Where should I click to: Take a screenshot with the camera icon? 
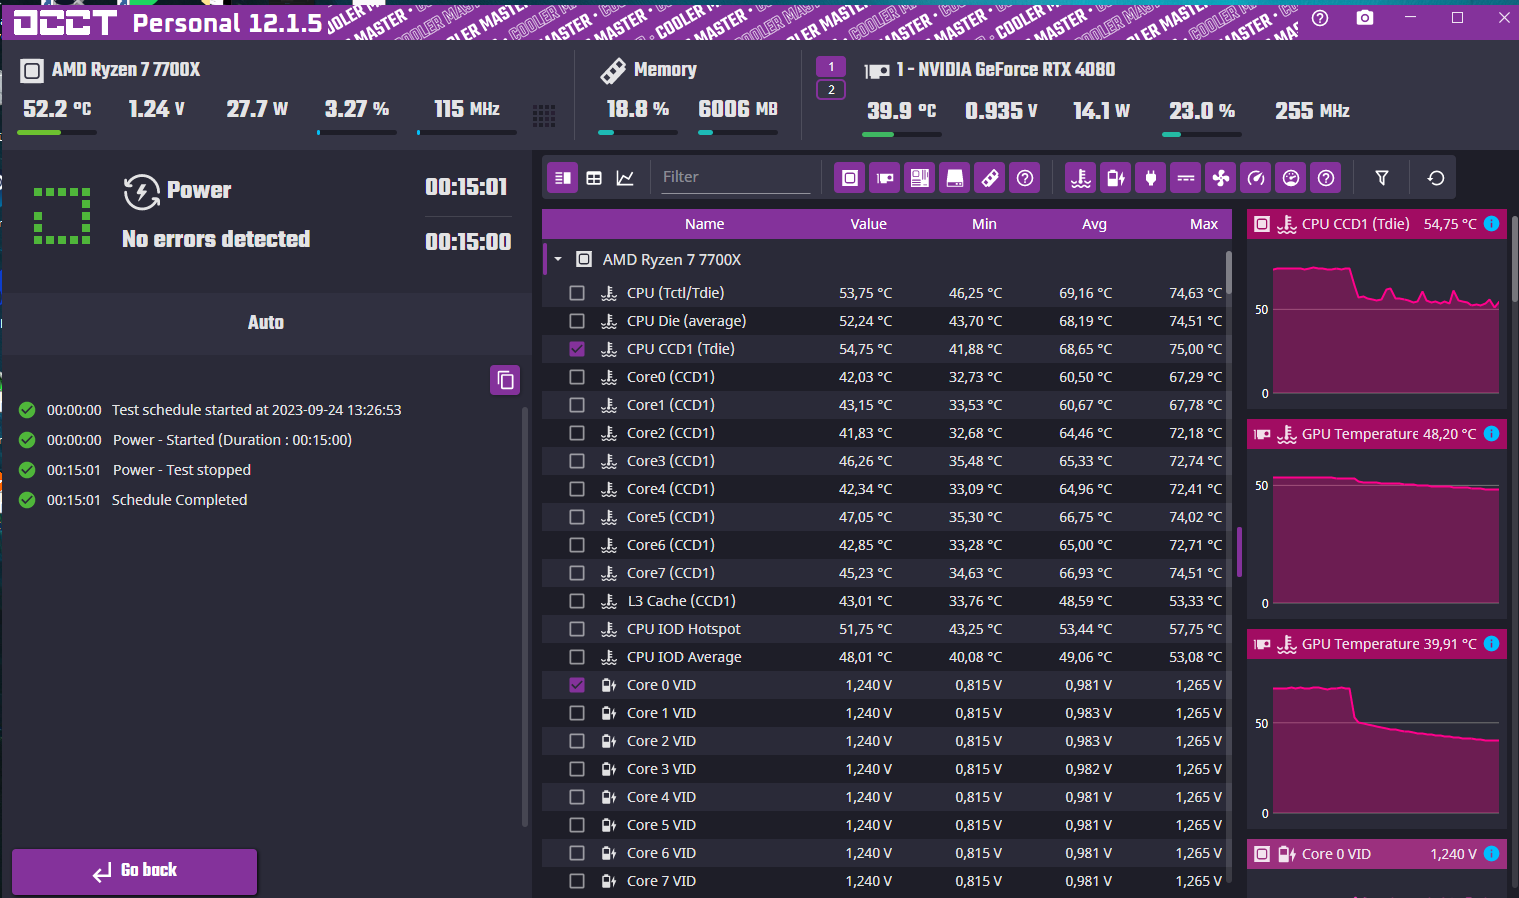1365,18
